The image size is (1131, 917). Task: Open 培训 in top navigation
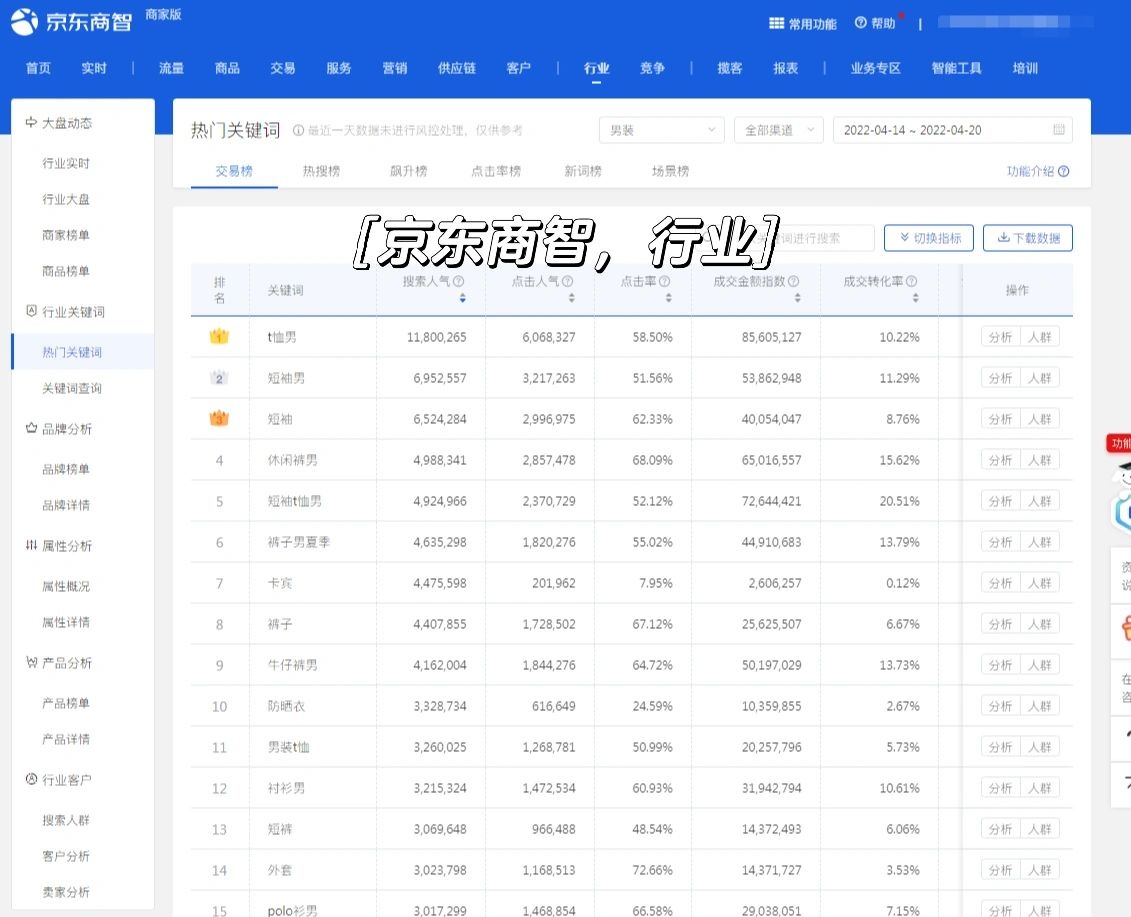pos(1025,68)
